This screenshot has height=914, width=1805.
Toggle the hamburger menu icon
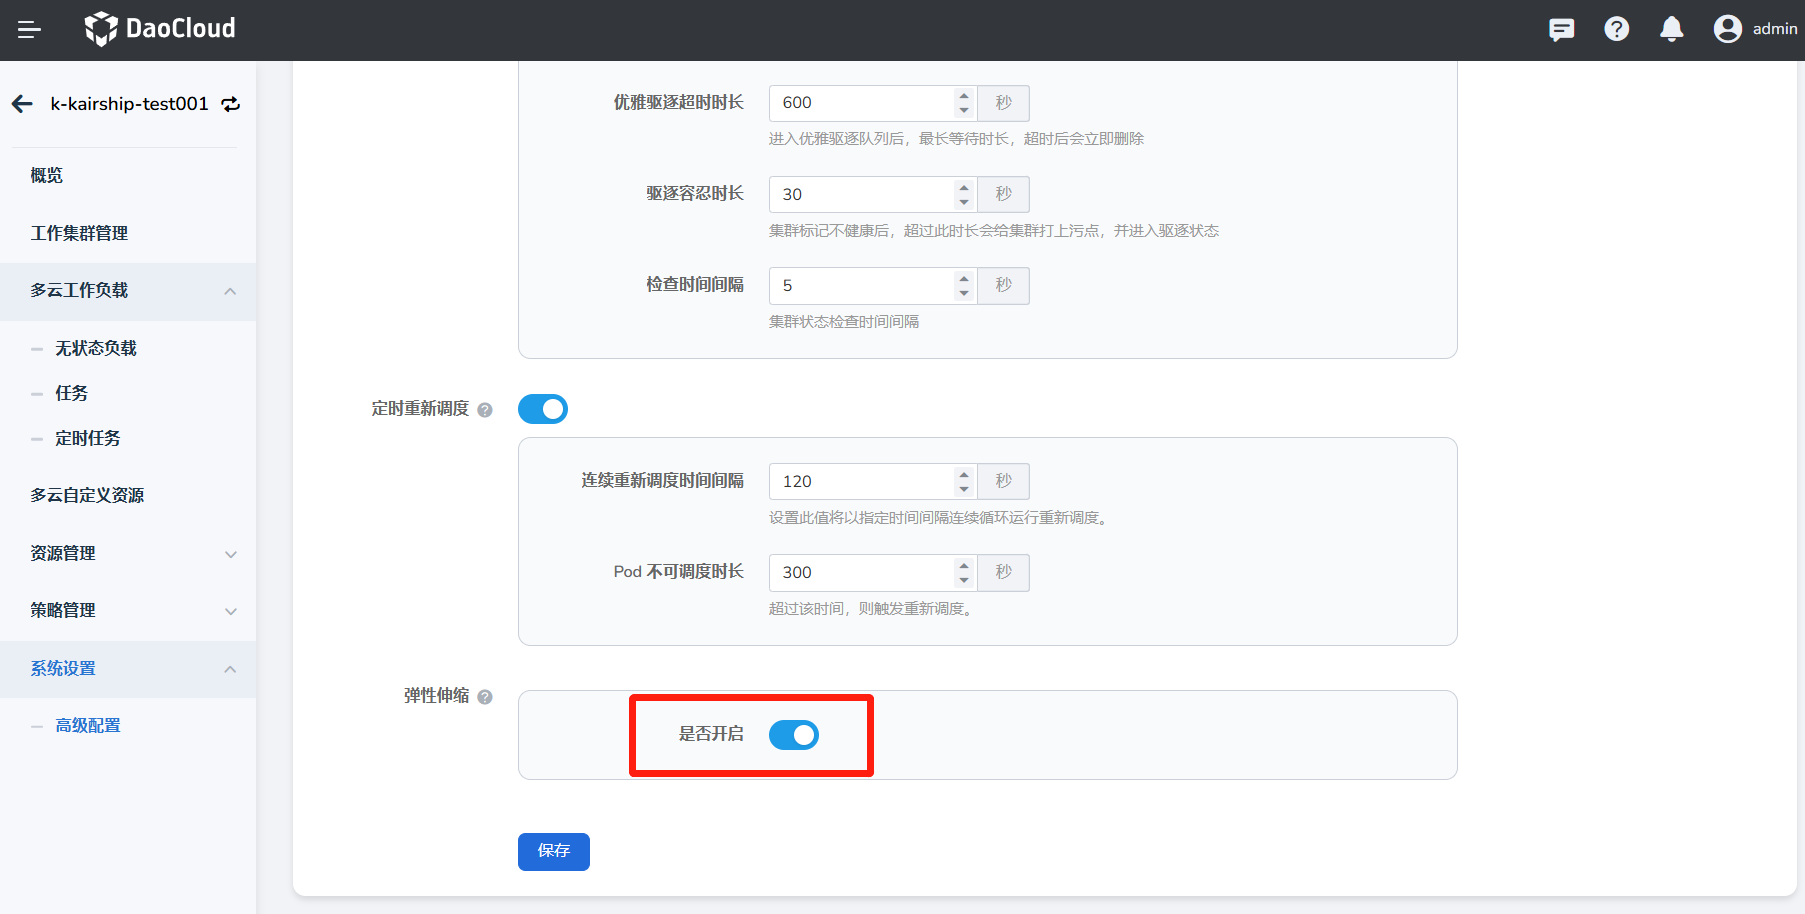pos(29,30)
